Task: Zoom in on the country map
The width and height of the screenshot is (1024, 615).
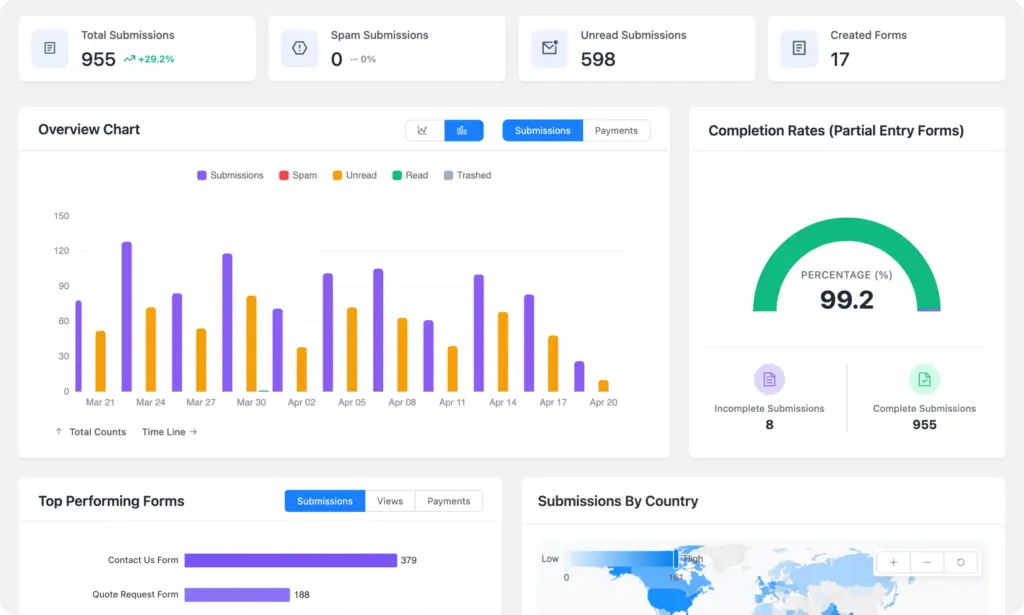Action: pyautogui.click(x=893, y=562)
